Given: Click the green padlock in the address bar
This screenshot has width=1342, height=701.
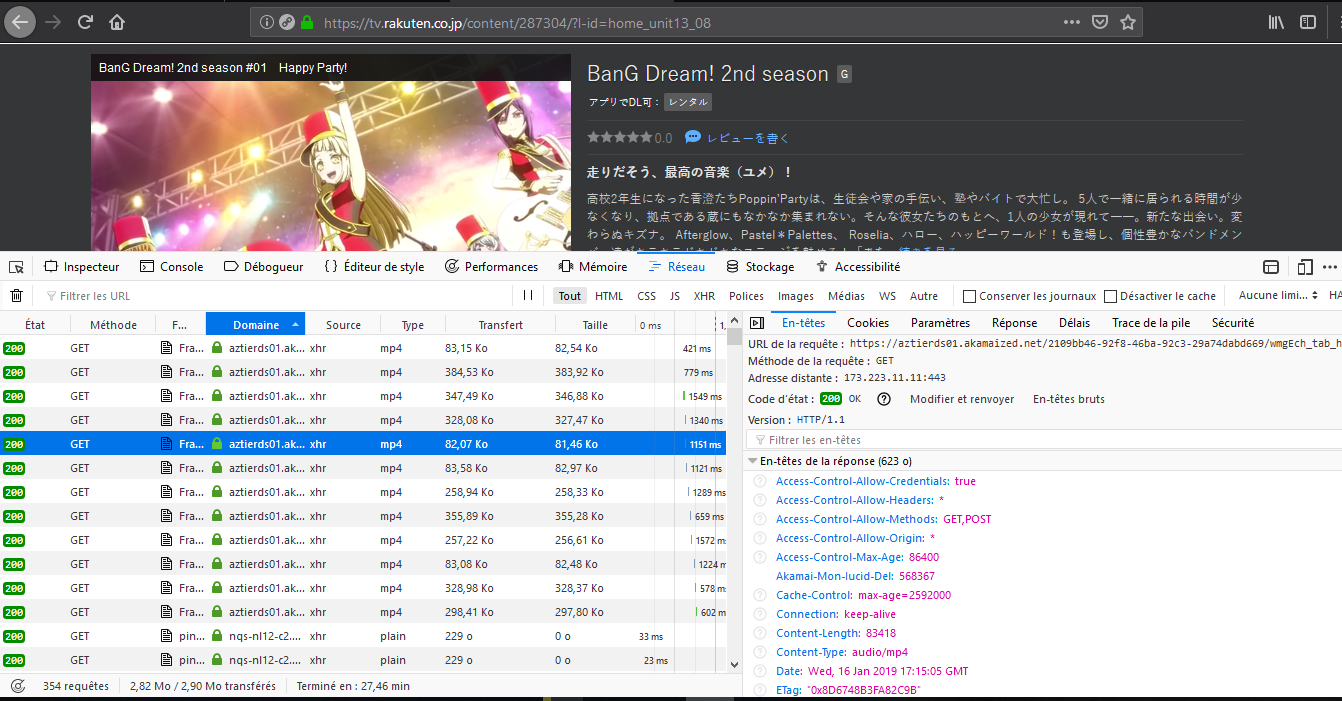Looking at the screenshot, I should [307, 22].
